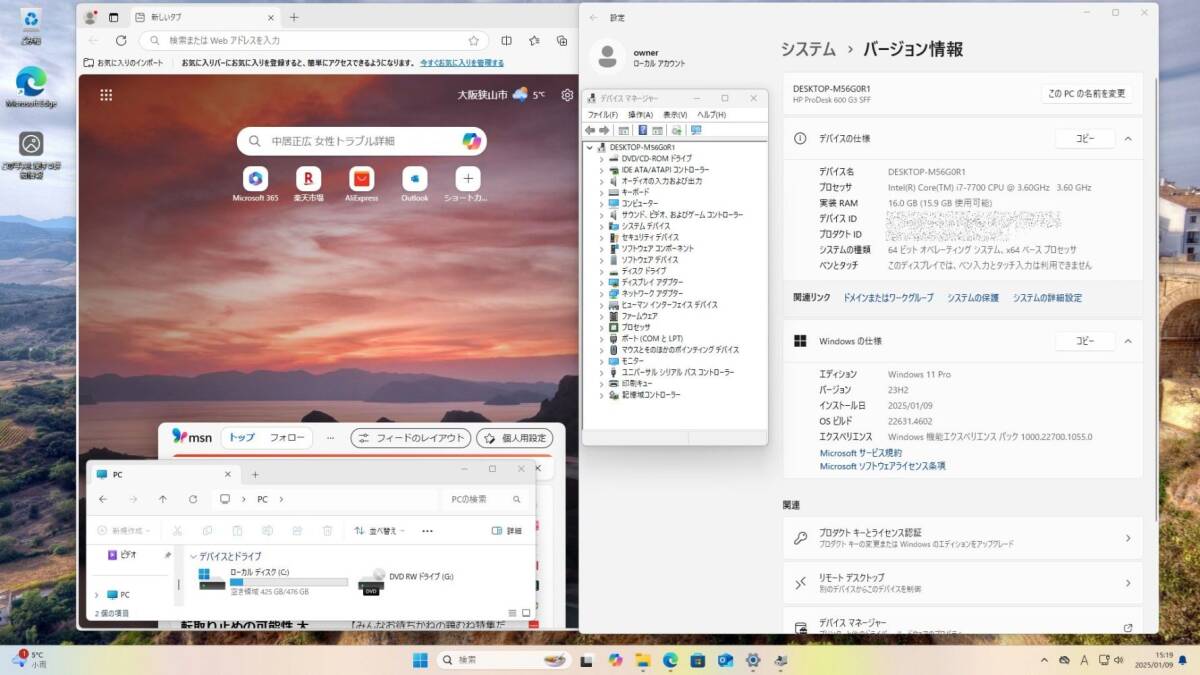Open the apps grid icon on Edge new tab
Image resolution: width=1200 pixels, height=675 pixels.
pyautogui.click(x=106, y=95)
